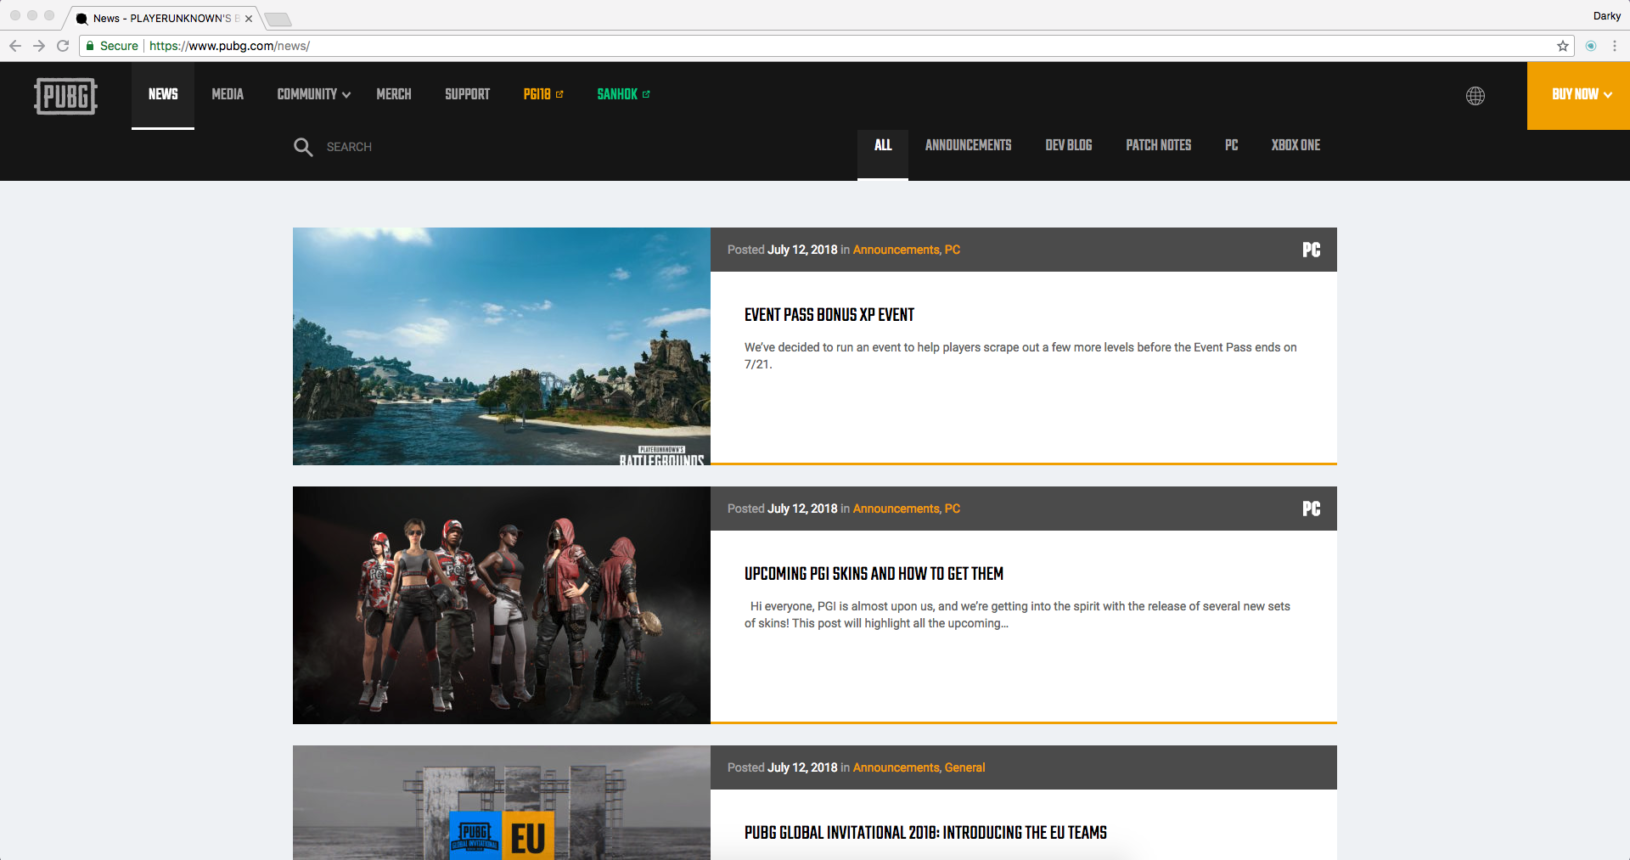
Task: Open Chrome three-dot menu
Action: [1614, 46]
